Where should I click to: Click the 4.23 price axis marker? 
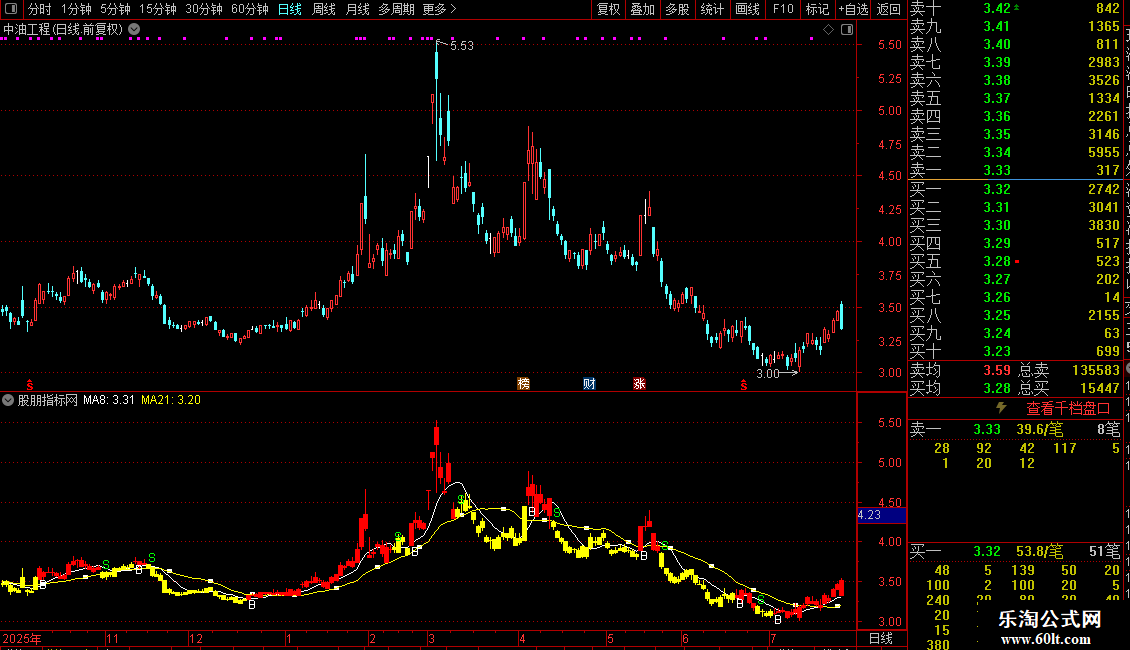click(x=881, y=515)
